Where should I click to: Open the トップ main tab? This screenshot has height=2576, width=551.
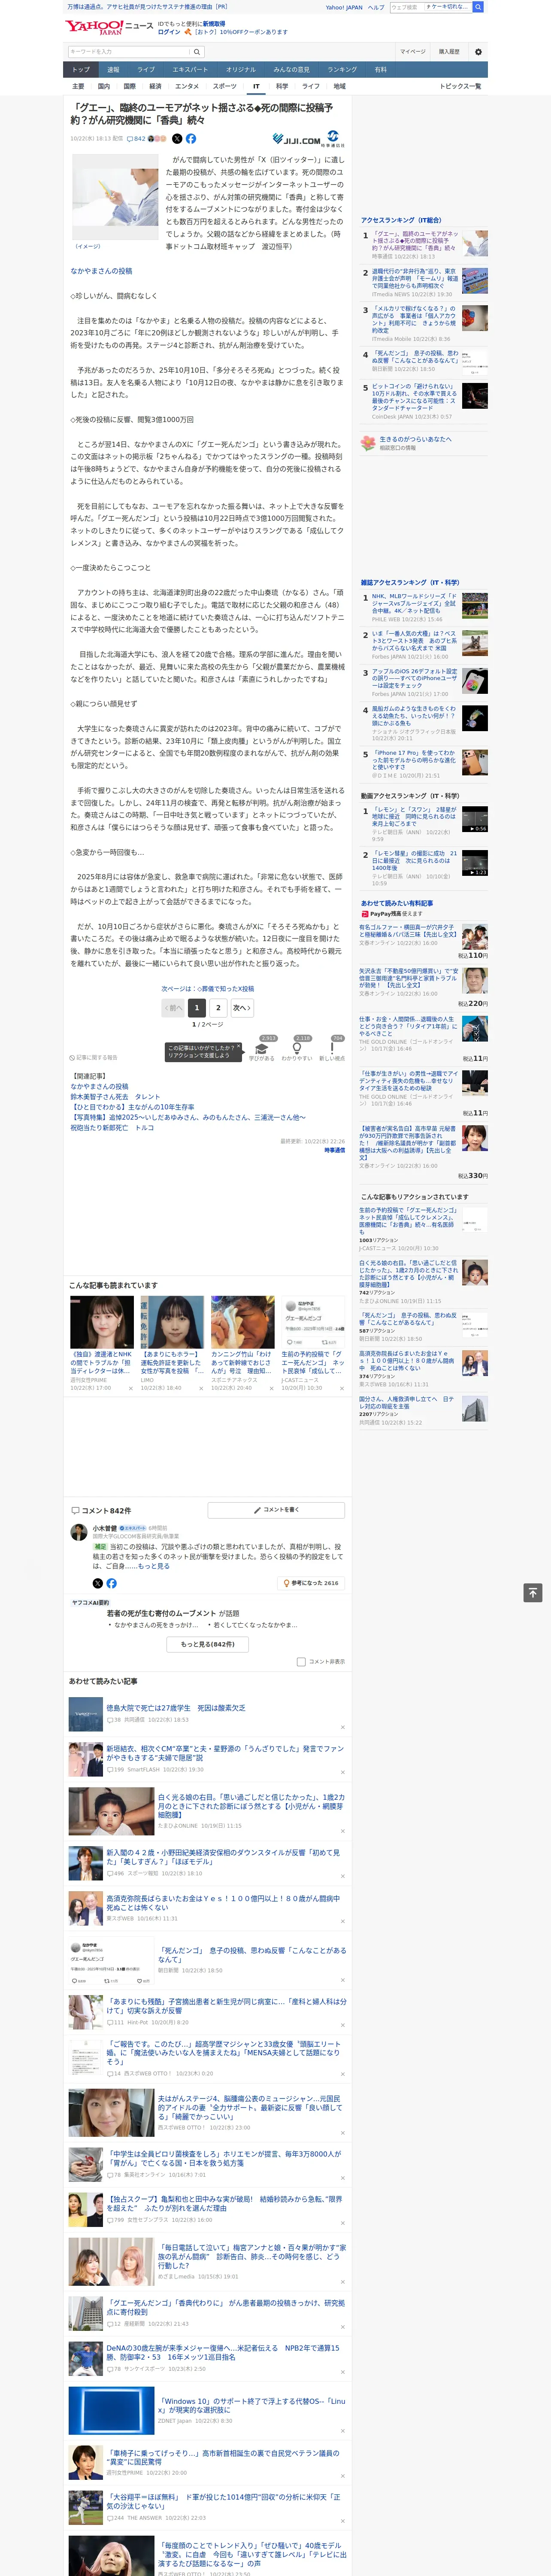pos(81,70)
